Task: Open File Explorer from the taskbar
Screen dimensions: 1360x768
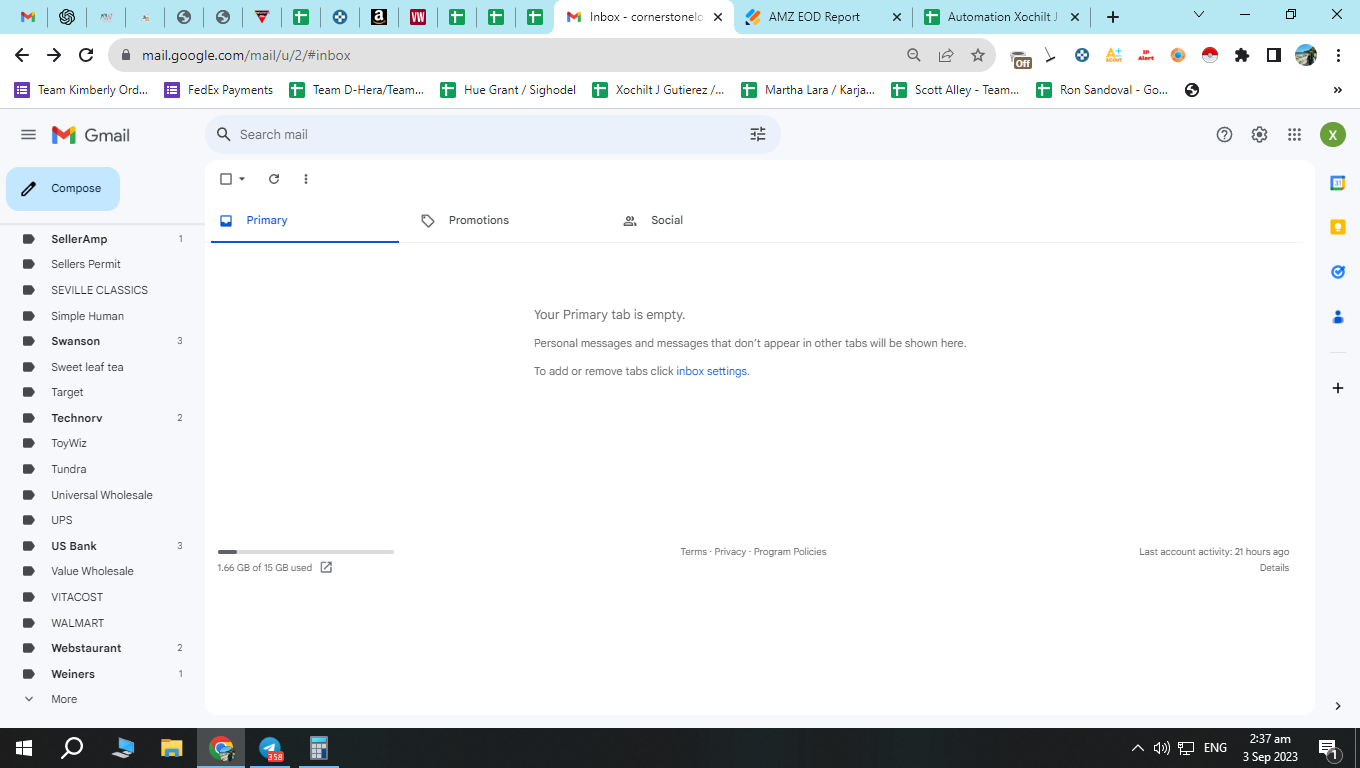Action: point(172,748)
